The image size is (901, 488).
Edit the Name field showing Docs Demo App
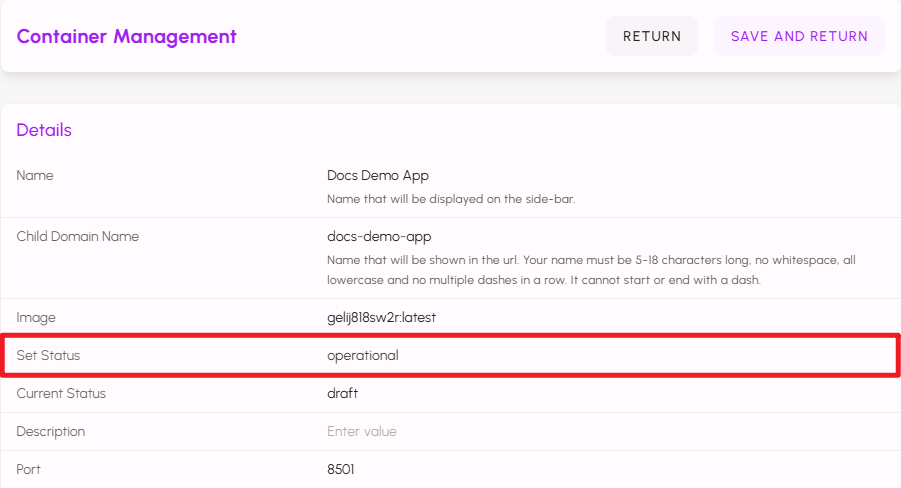pos(378,175)
